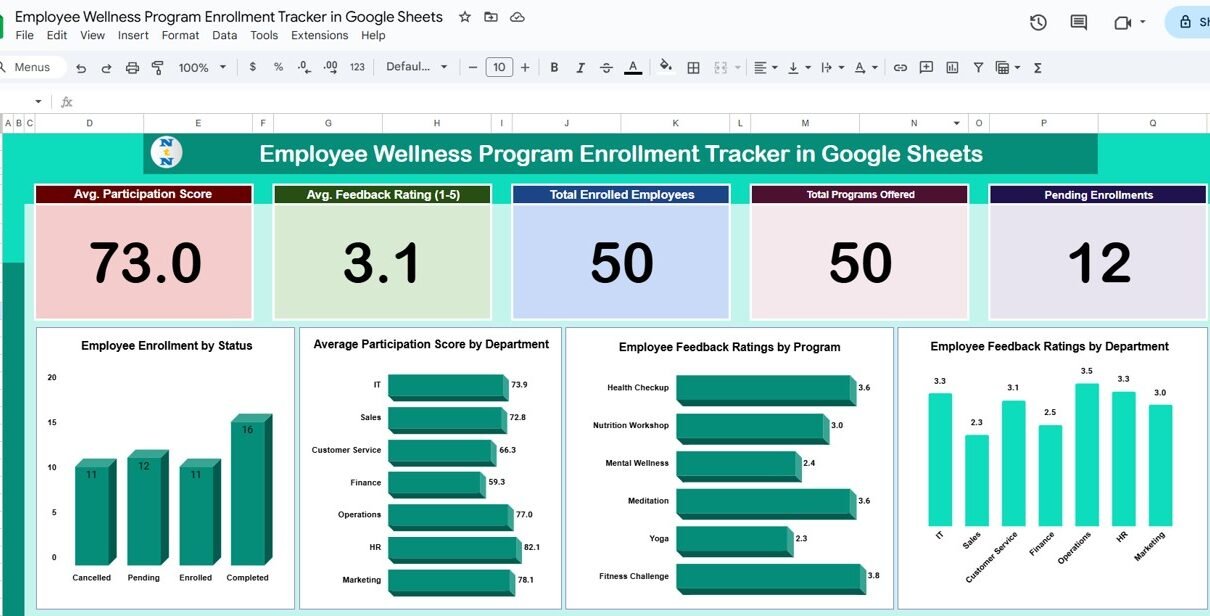Toggle Bold formatting
The image size is (1210, 616).
point(554,68)
